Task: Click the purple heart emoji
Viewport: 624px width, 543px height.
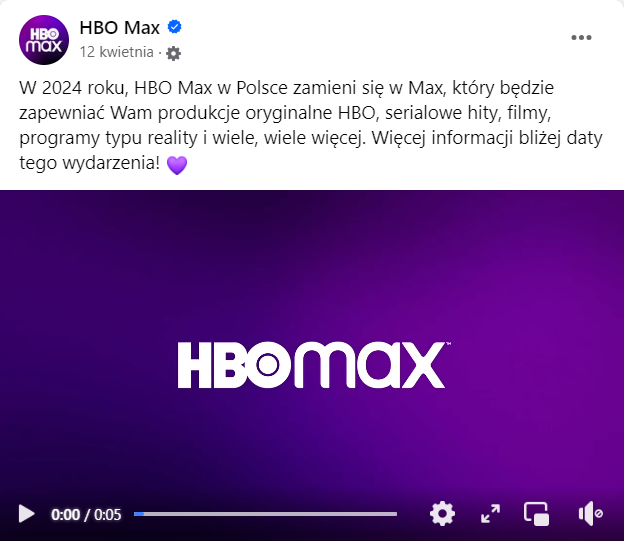Action: click(x=177, y=165)
